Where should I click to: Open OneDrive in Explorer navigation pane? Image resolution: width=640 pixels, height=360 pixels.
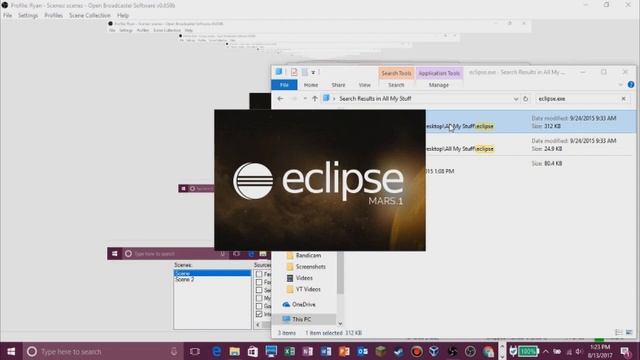pyautogui.click(x=304, y=304)
